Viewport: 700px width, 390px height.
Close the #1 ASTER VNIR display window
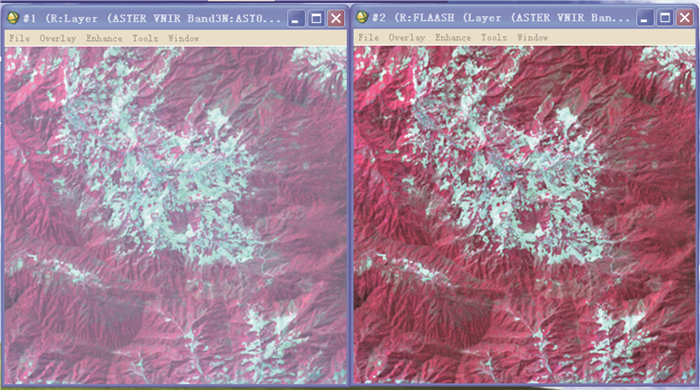336,19
